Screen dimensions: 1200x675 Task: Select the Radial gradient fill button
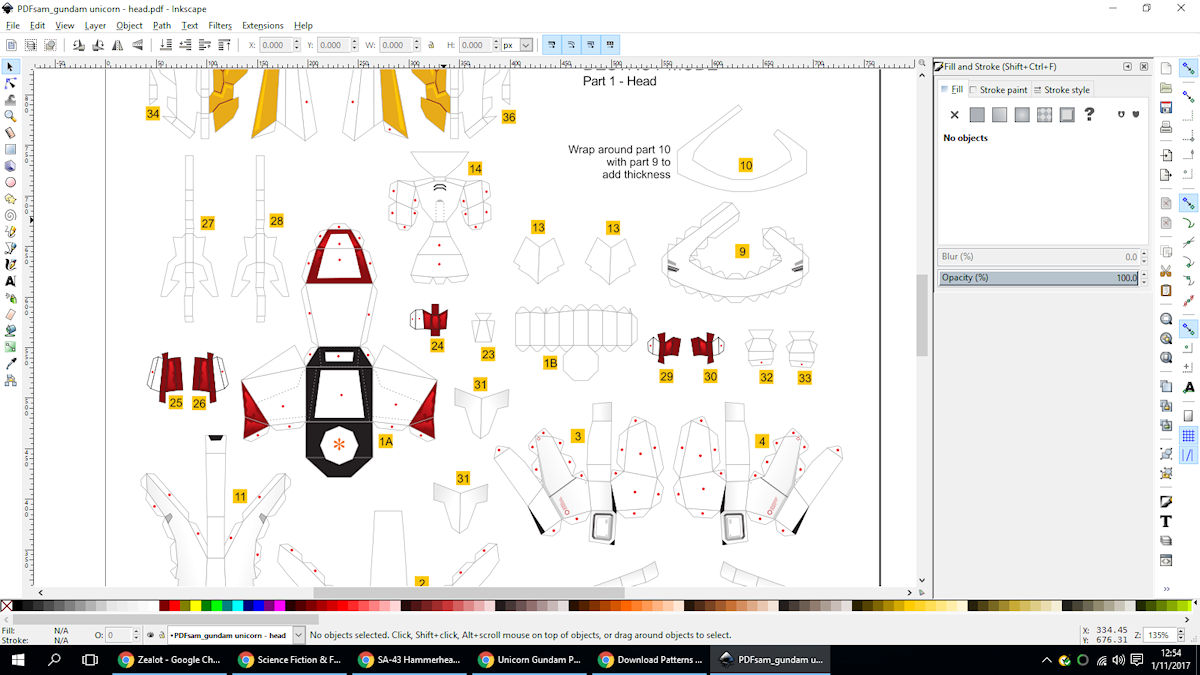1022,115
